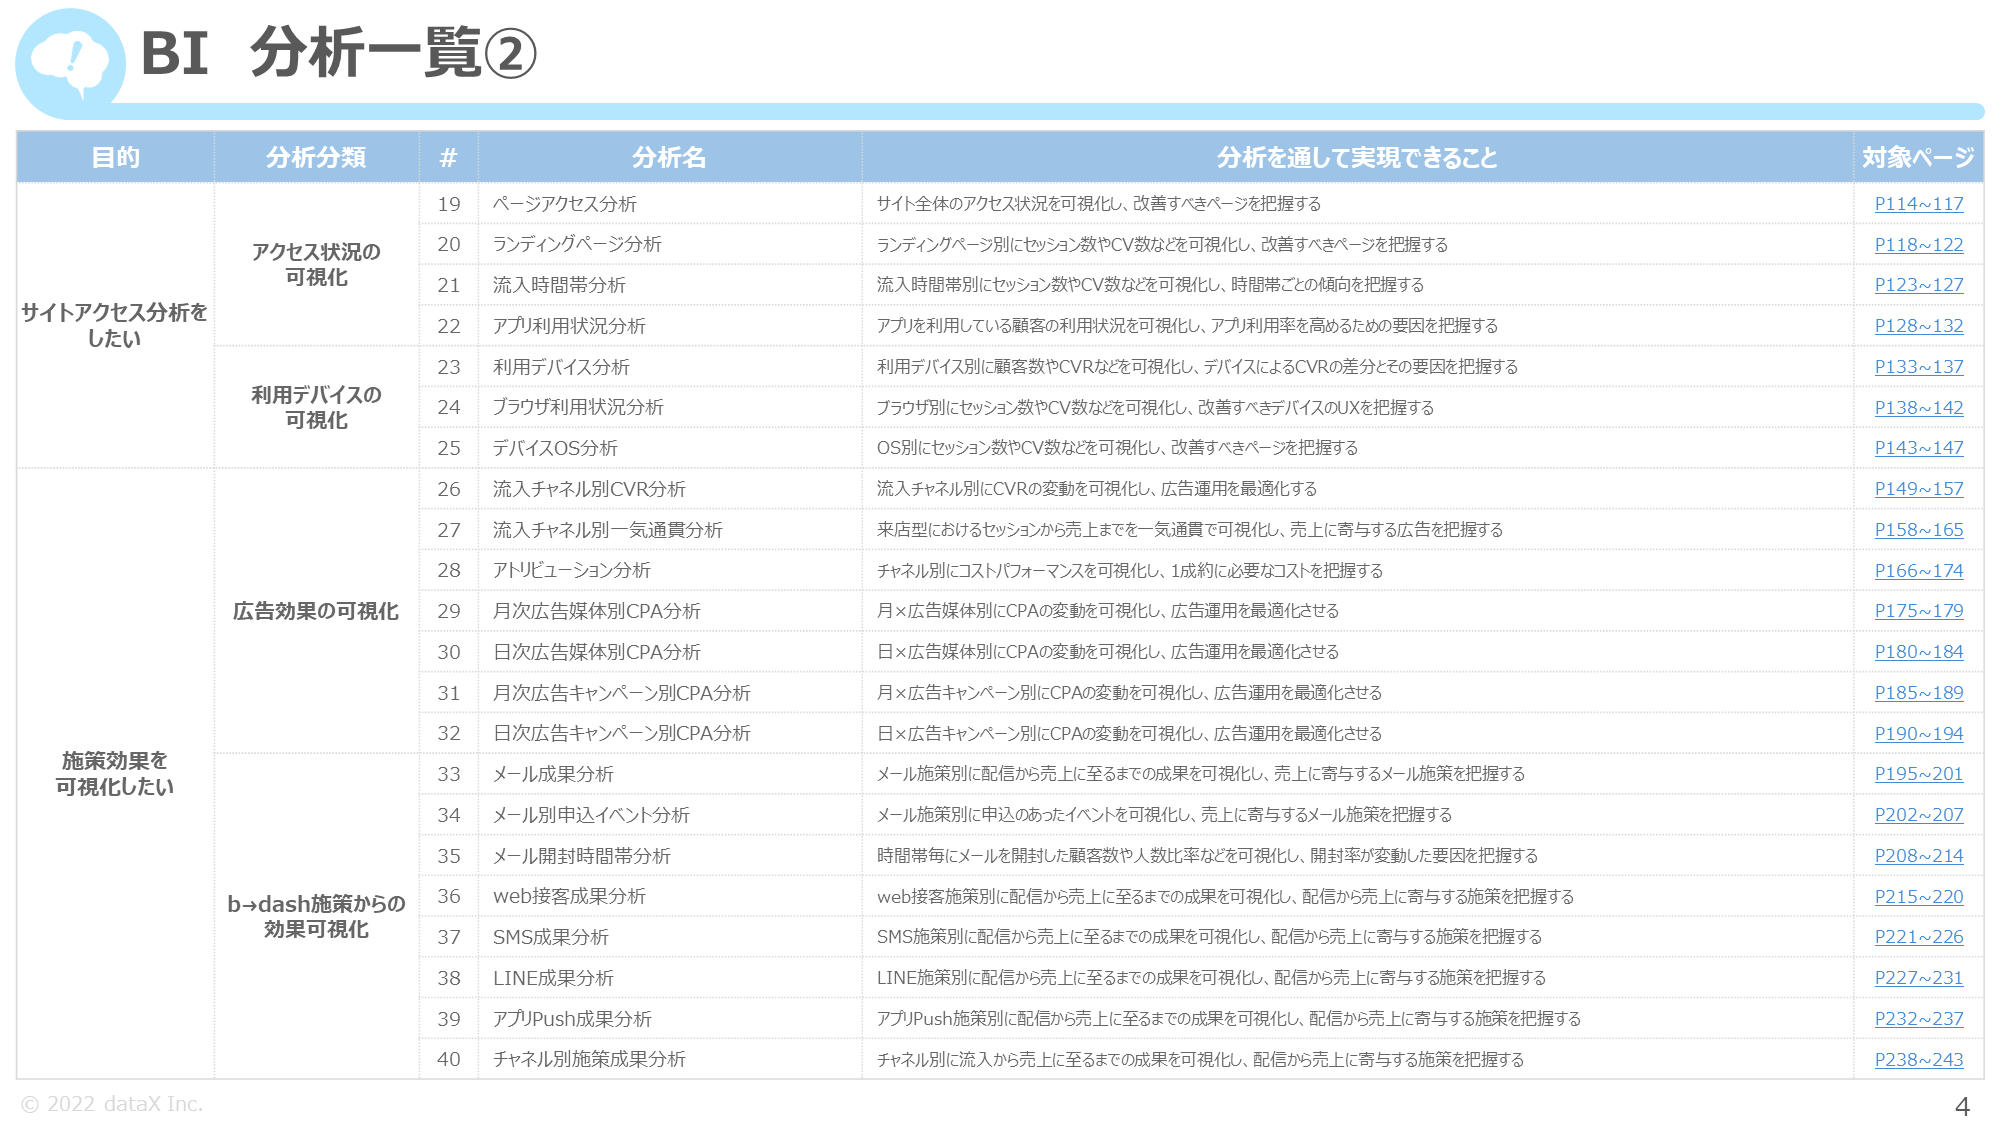Follow the P166~174 page link
The image size is (2000, 1125).
click(x=1918, y=571)
